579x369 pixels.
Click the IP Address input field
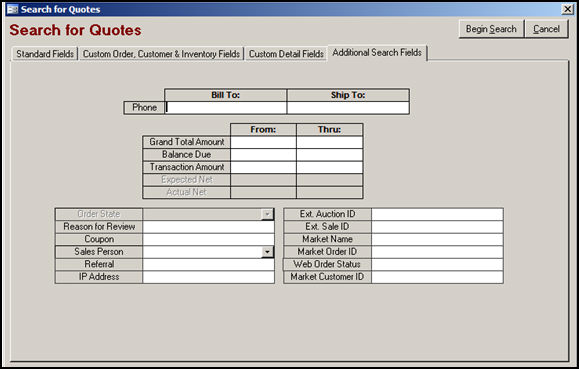point(209,277)
